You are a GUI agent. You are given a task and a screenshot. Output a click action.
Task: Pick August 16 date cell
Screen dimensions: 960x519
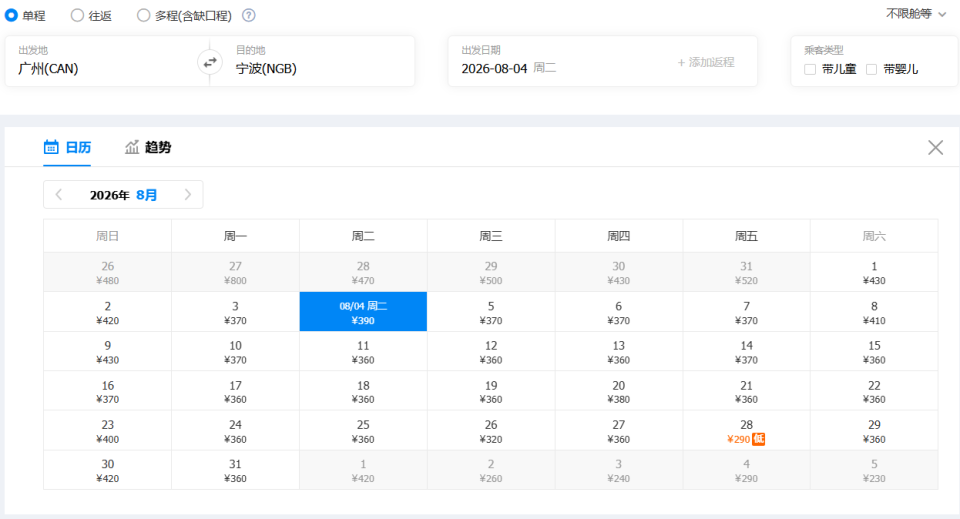tap(108, 392)
